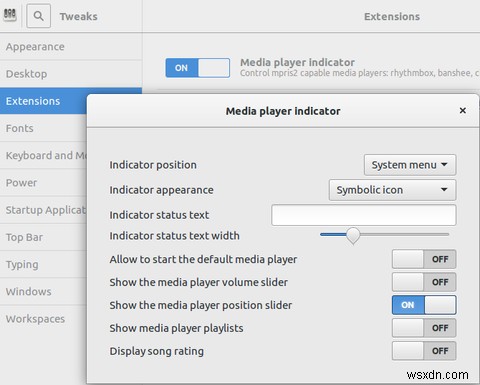The height and width of the screenshot is (385, 480).
Task: Click the Indicator status text field
Action: (x=364, y=215)
